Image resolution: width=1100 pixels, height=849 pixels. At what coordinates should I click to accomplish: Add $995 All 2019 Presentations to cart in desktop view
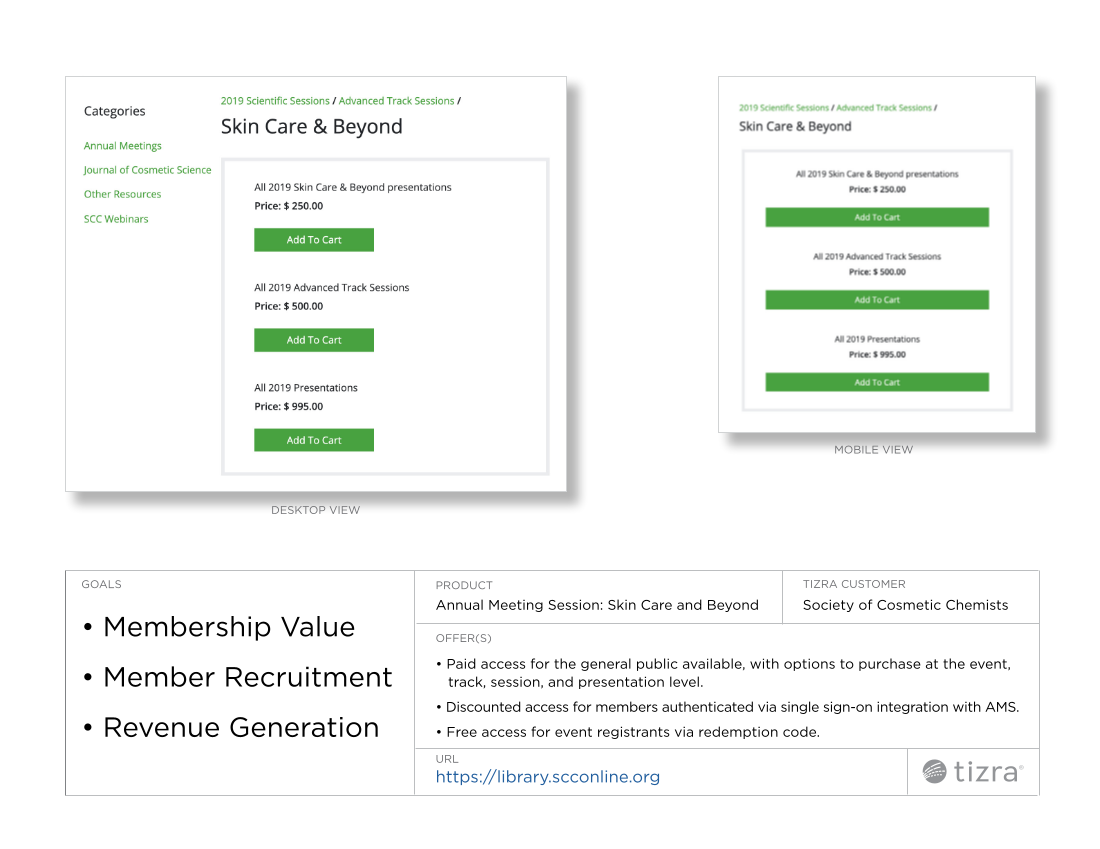point(314,440)
